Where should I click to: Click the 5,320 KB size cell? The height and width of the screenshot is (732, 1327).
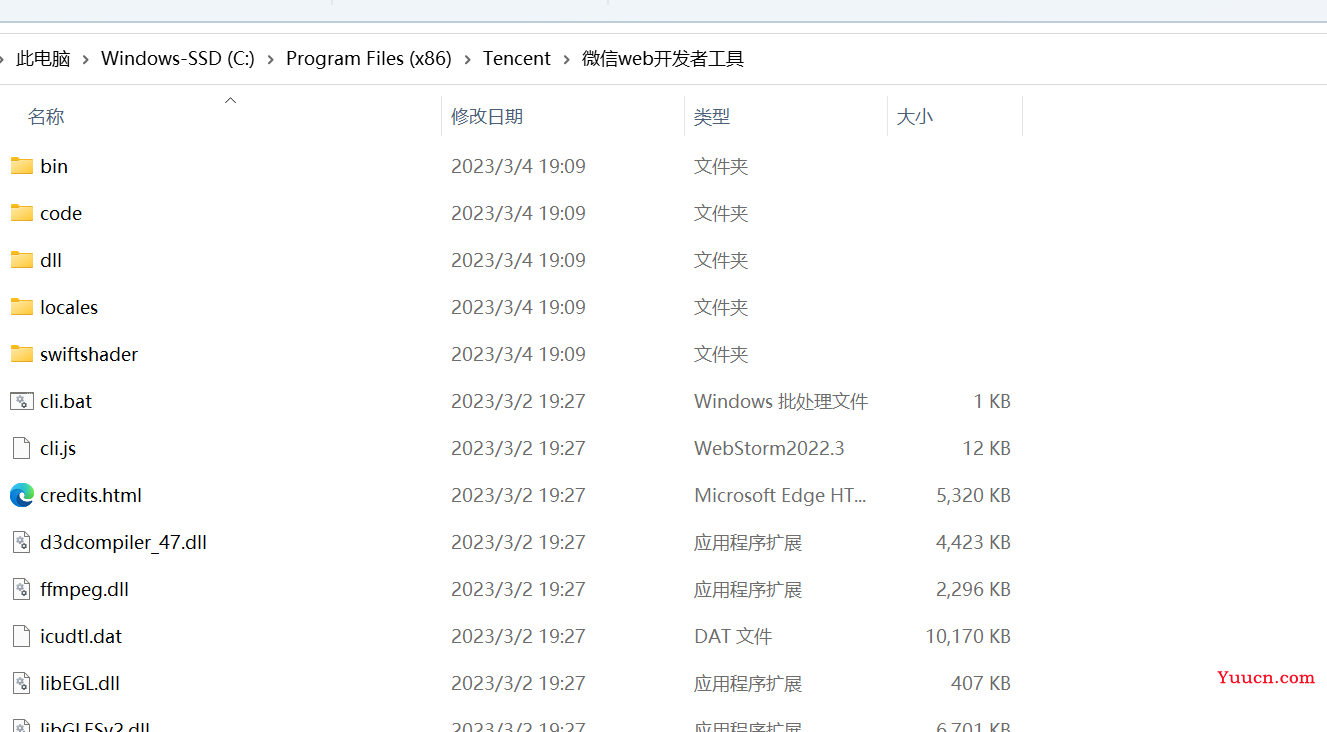pos(973,495)
